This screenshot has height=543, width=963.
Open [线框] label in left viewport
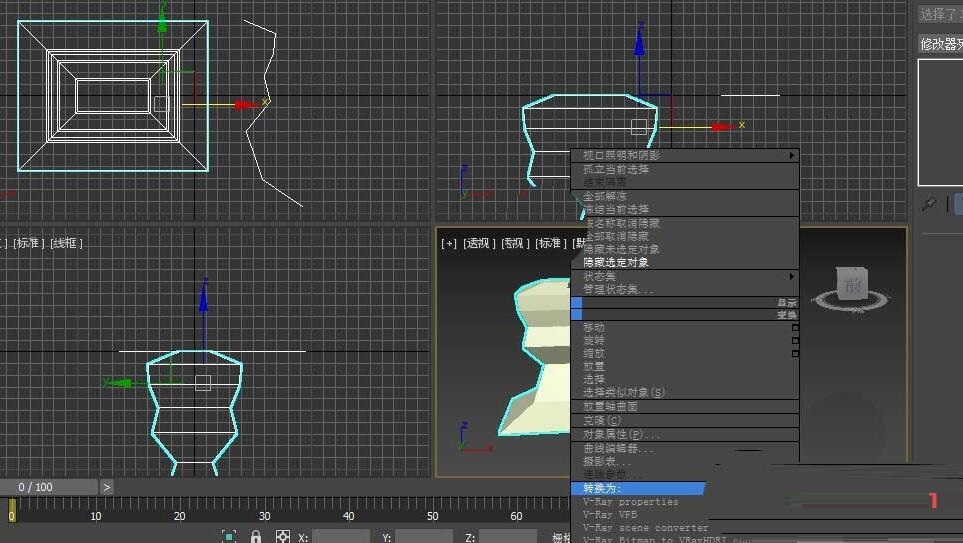[66, 243]
